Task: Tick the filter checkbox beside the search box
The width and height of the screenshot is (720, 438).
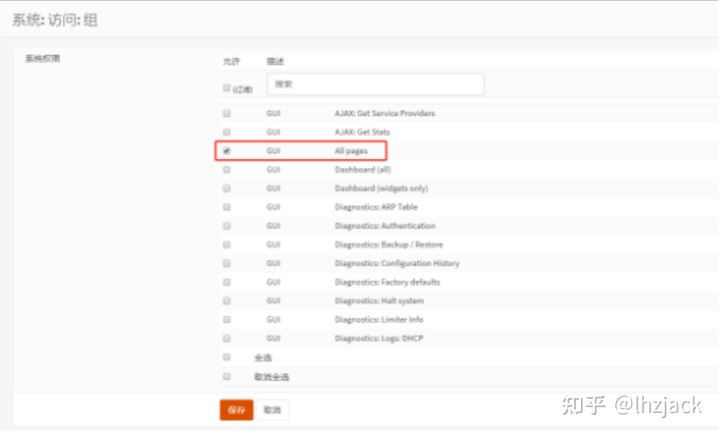Action: point(226,88)
